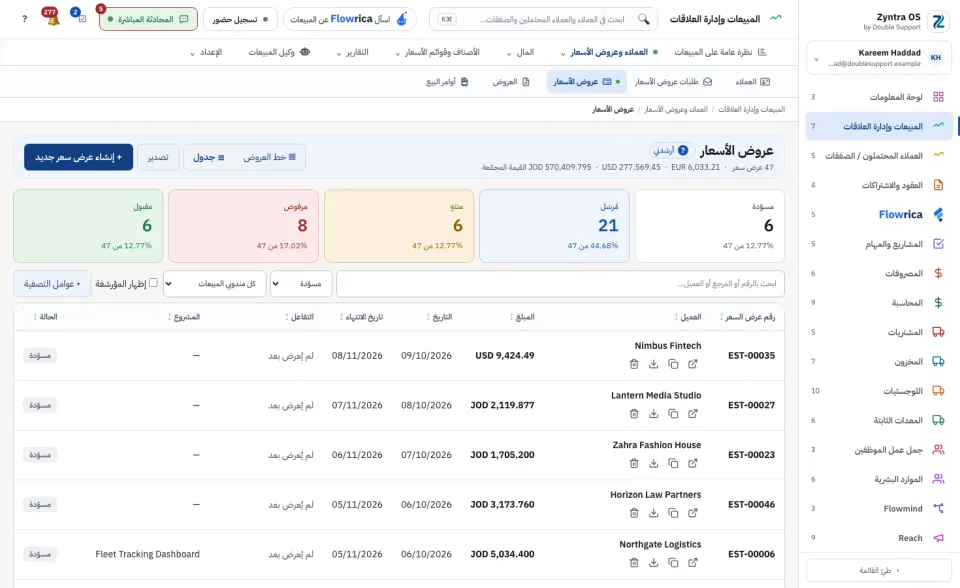Expand عوامل التصفية filters
This screenshot has width=960, height=588.
pos(52,284)
